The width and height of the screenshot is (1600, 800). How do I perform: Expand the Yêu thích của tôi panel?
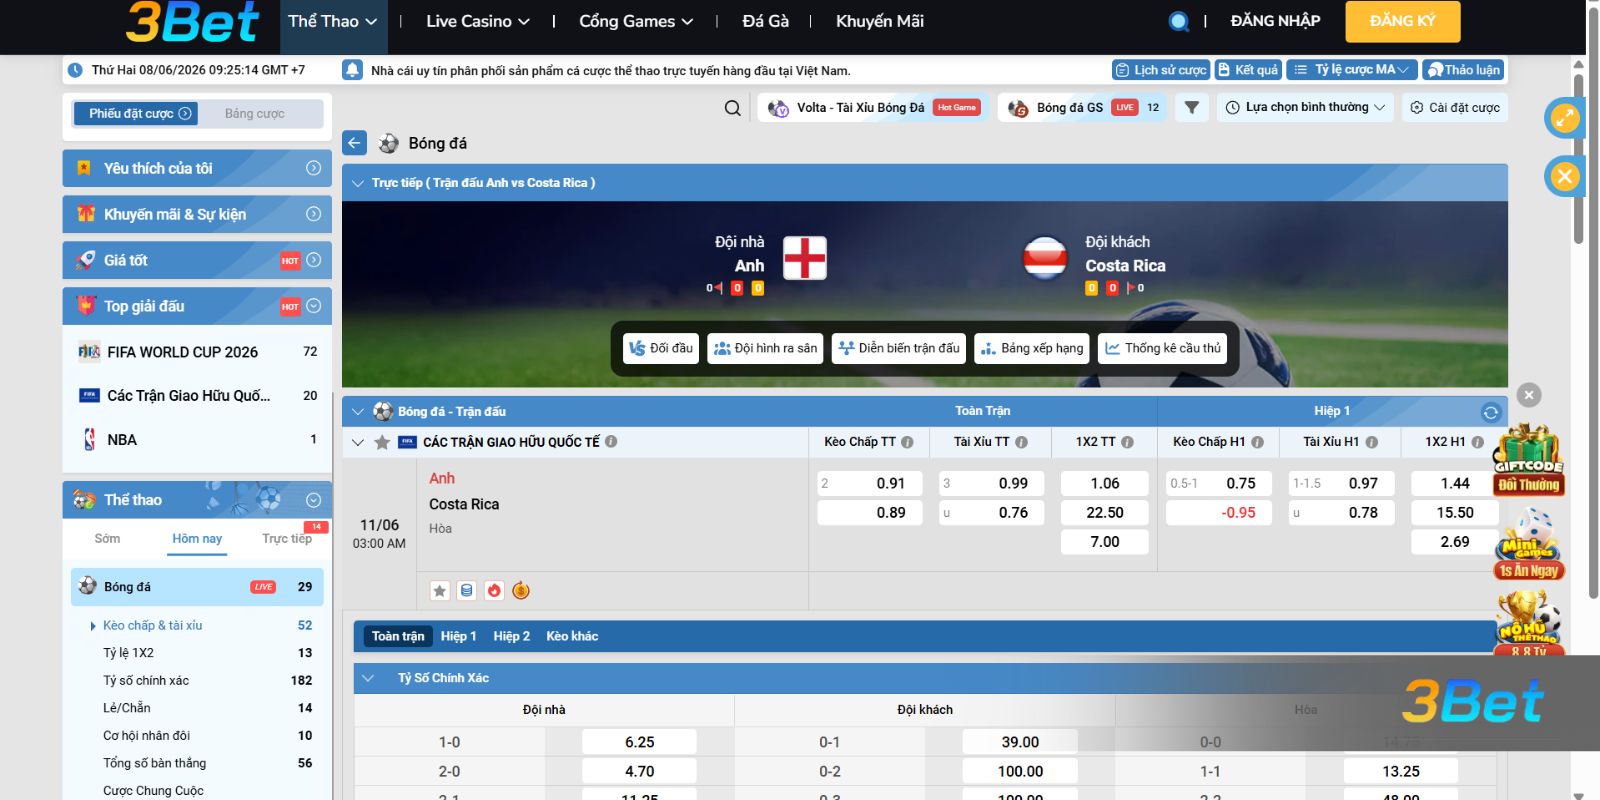(x=313, y=168)
